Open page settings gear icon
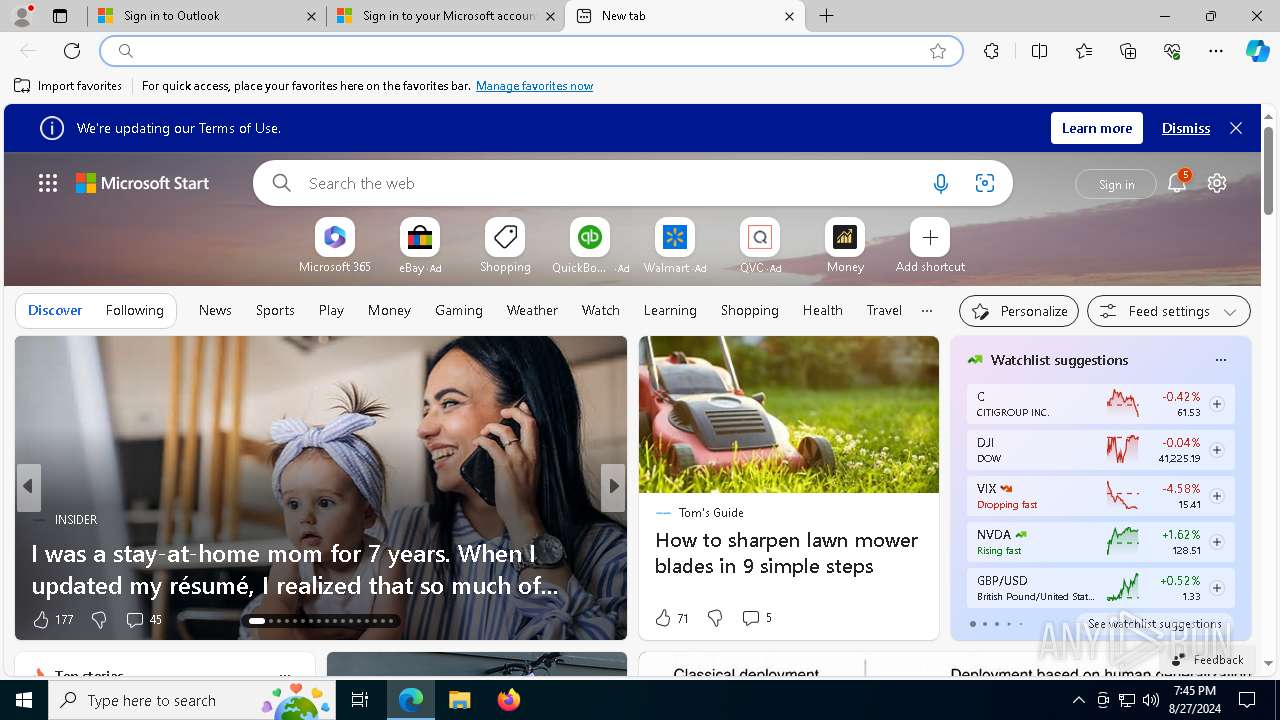 [1217, 183]
